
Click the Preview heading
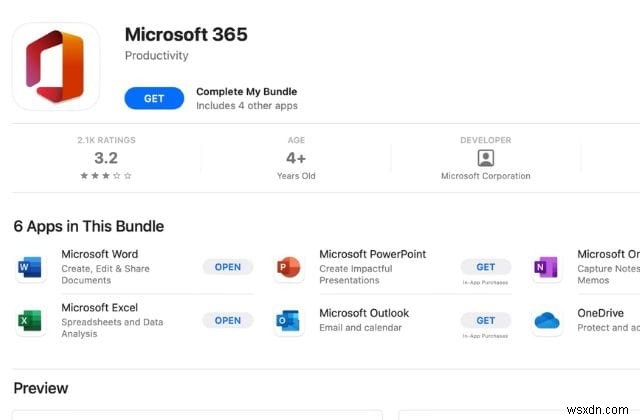(x=41, y=388)
